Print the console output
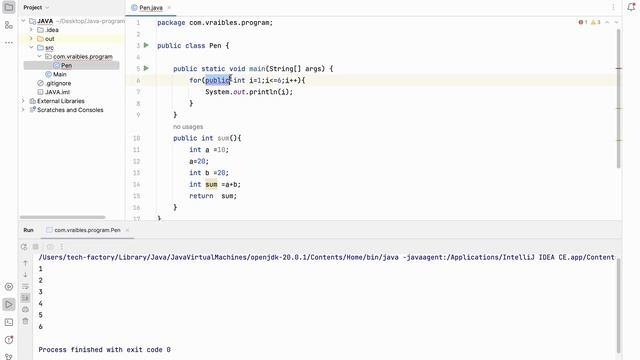Viewport: 640px width, 360px height. (25, 309)
